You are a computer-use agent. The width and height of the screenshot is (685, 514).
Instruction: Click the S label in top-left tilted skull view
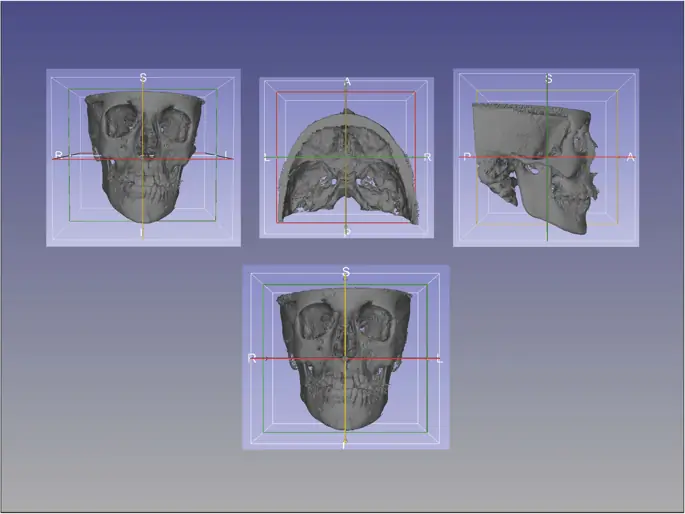(x=143, y=77)
